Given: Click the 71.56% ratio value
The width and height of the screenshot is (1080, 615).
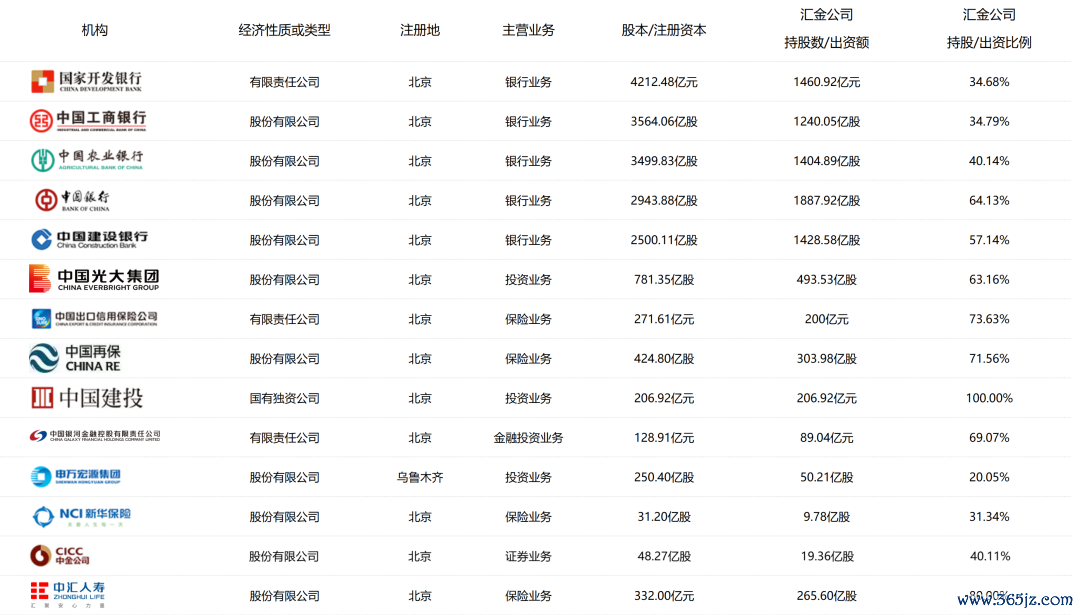Looking at the screenshot, I should pos(989,359).
